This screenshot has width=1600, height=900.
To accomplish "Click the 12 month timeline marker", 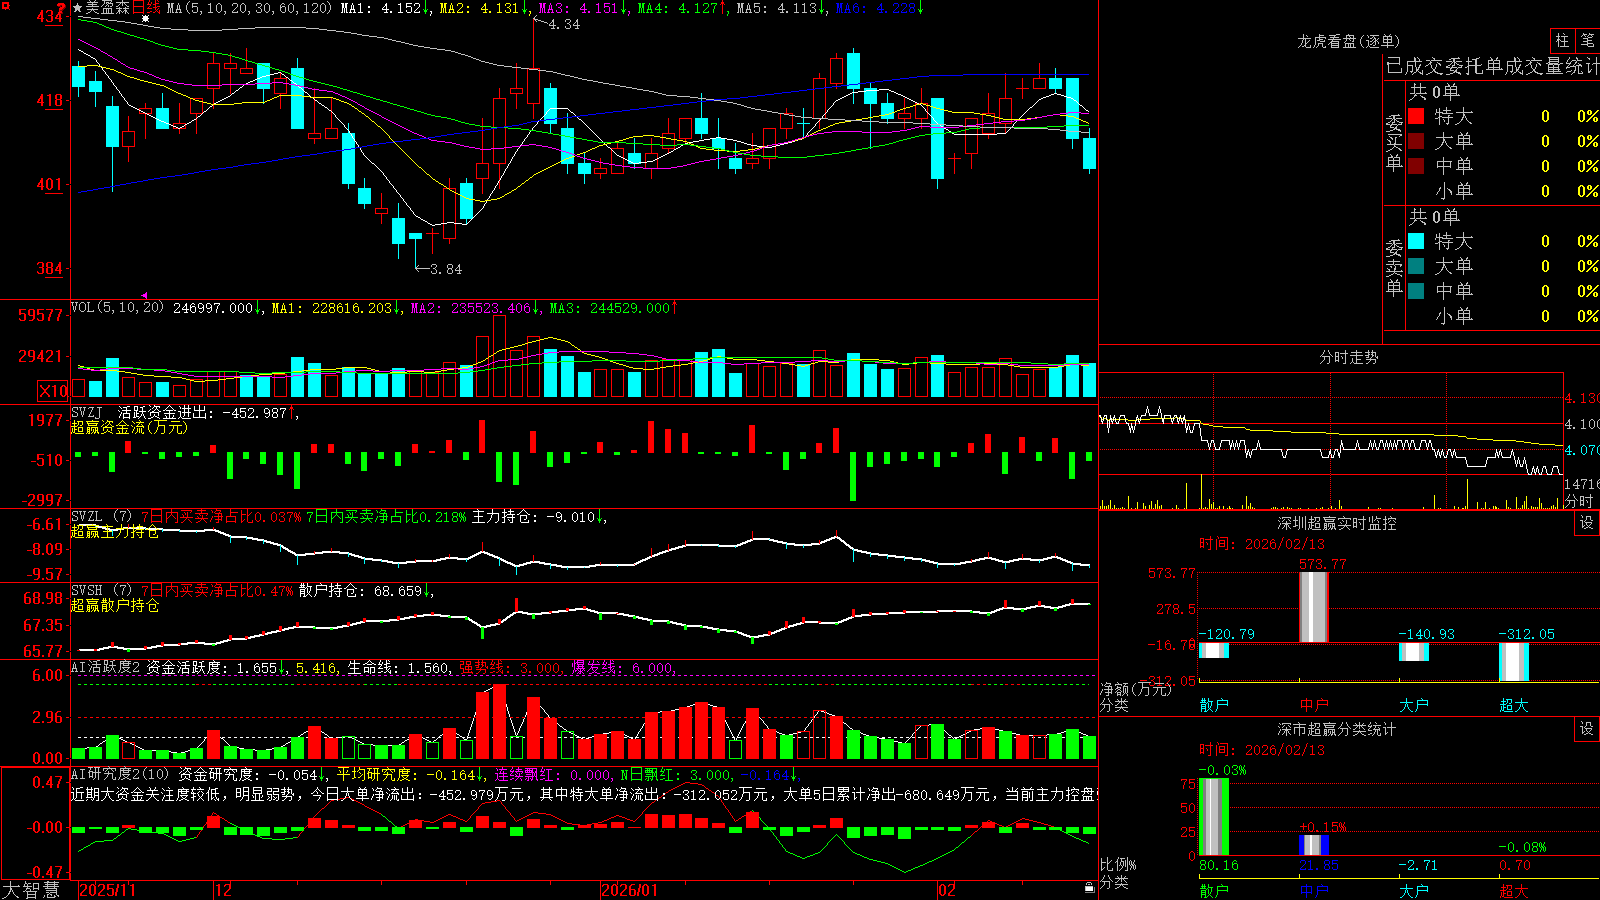I will pyautogui.click(x=223, y=890).
